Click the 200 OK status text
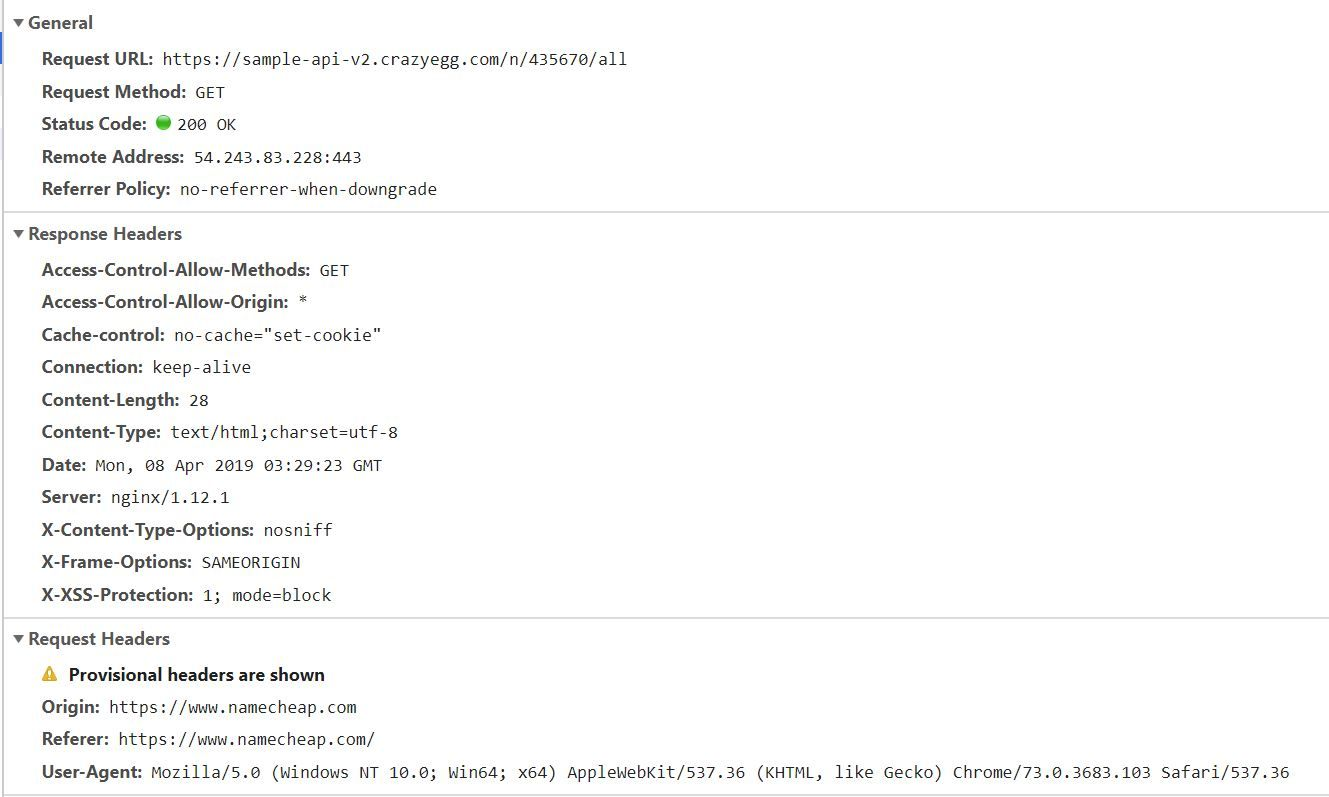This screenshot has height=797, width=1329. (207, 124)
